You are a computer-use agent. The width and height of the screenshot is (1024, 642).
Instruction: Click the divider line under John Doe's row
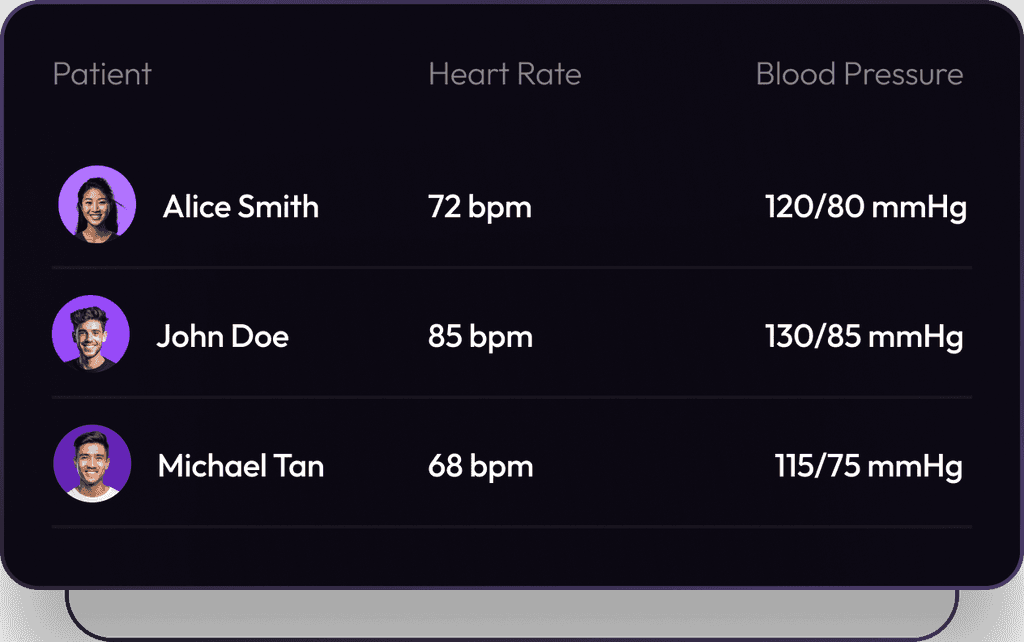tap(512, 397)
